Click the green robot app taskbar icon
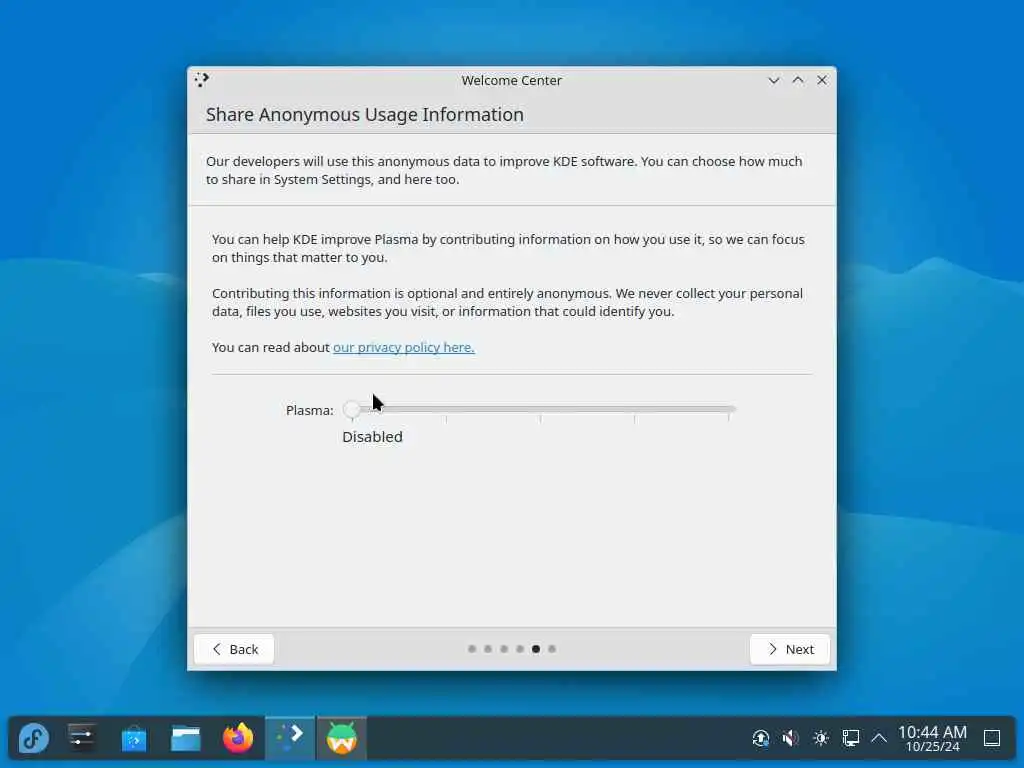 coord(342,739)
